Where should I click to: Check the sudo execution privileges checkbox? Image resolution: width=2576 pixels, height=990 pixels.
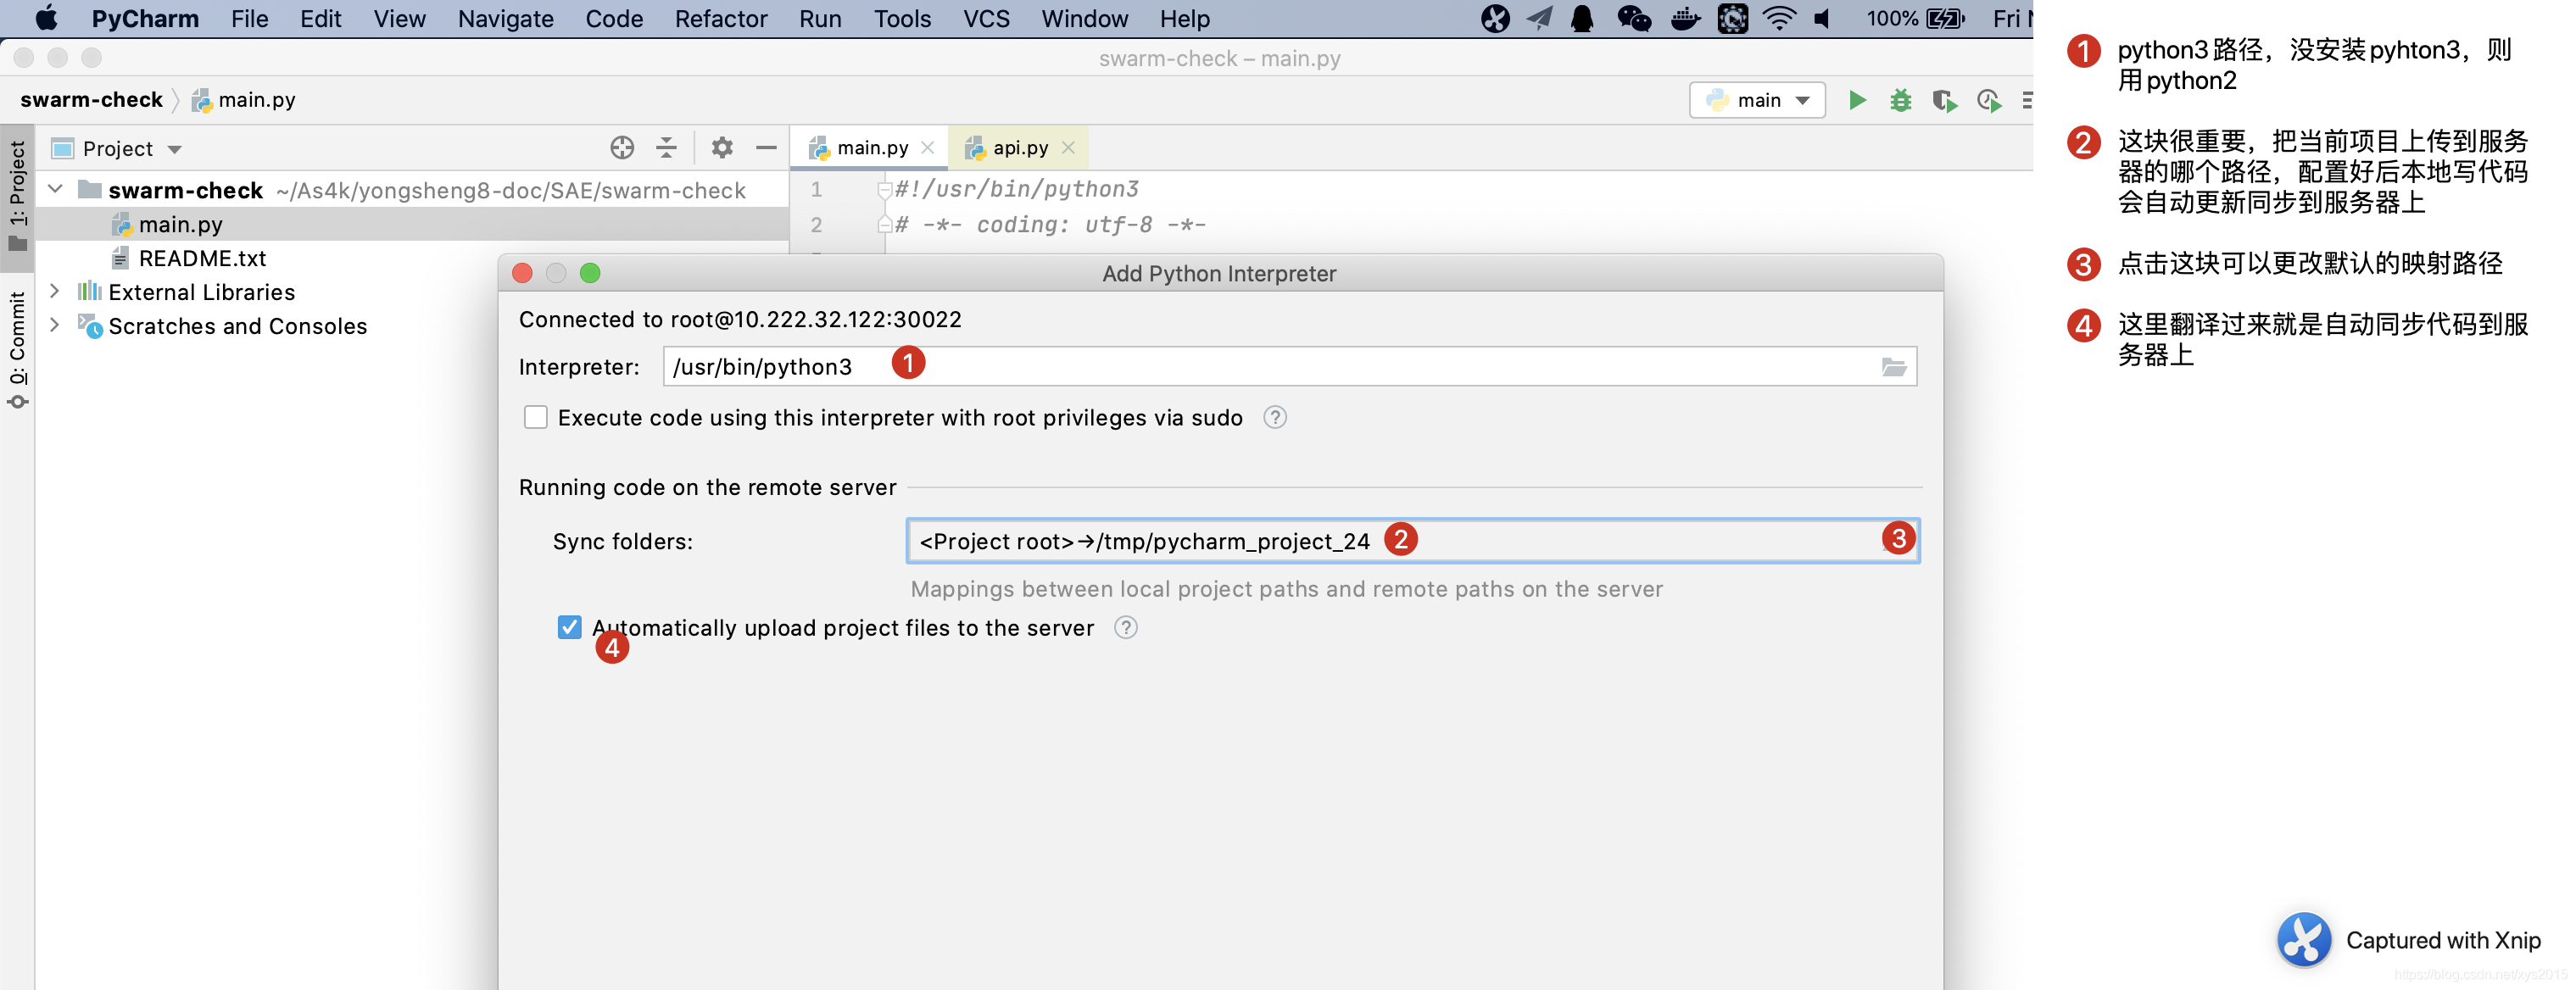coord(532,415)
